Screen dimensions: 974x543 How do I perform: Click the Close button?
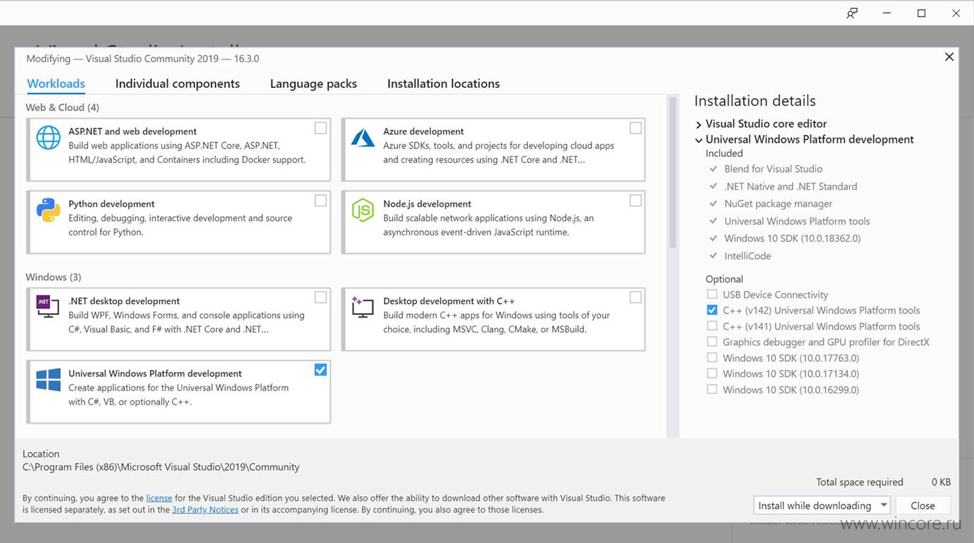[922, 506]
